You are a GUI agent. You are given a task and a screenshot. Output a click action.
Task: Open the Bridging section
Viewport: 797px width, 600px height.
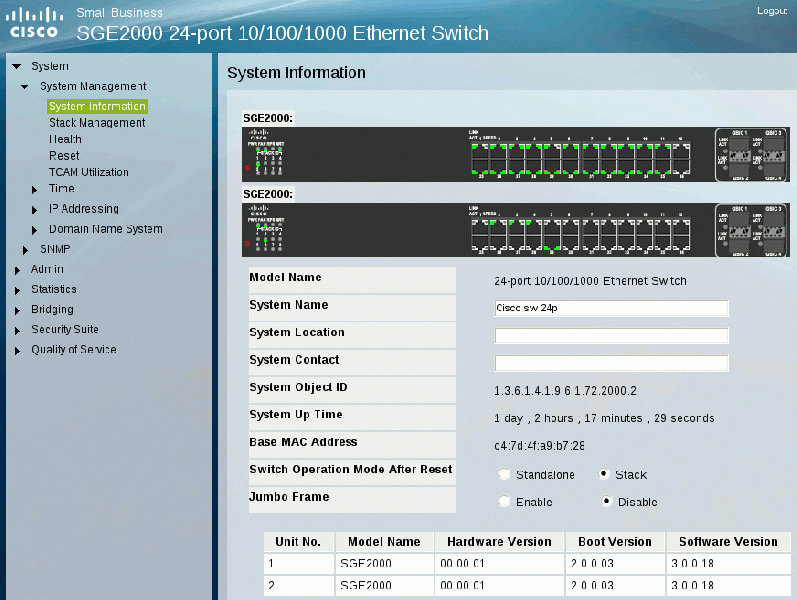coord(52,309)
